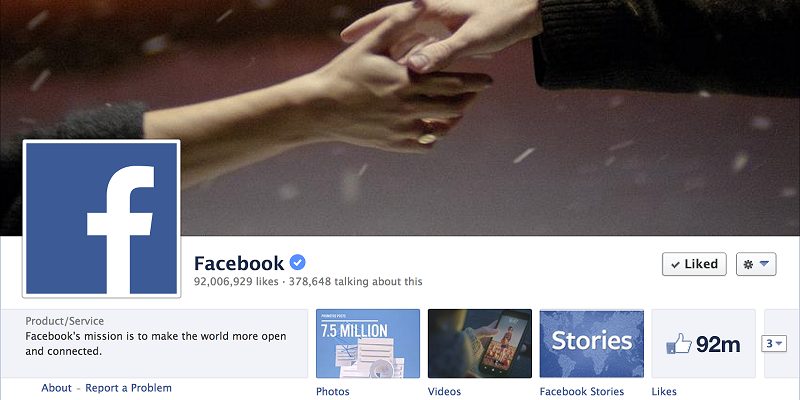This screenshot has width=800, height=400.
Task: Open the Likes tab label
Action: [664, 391]
